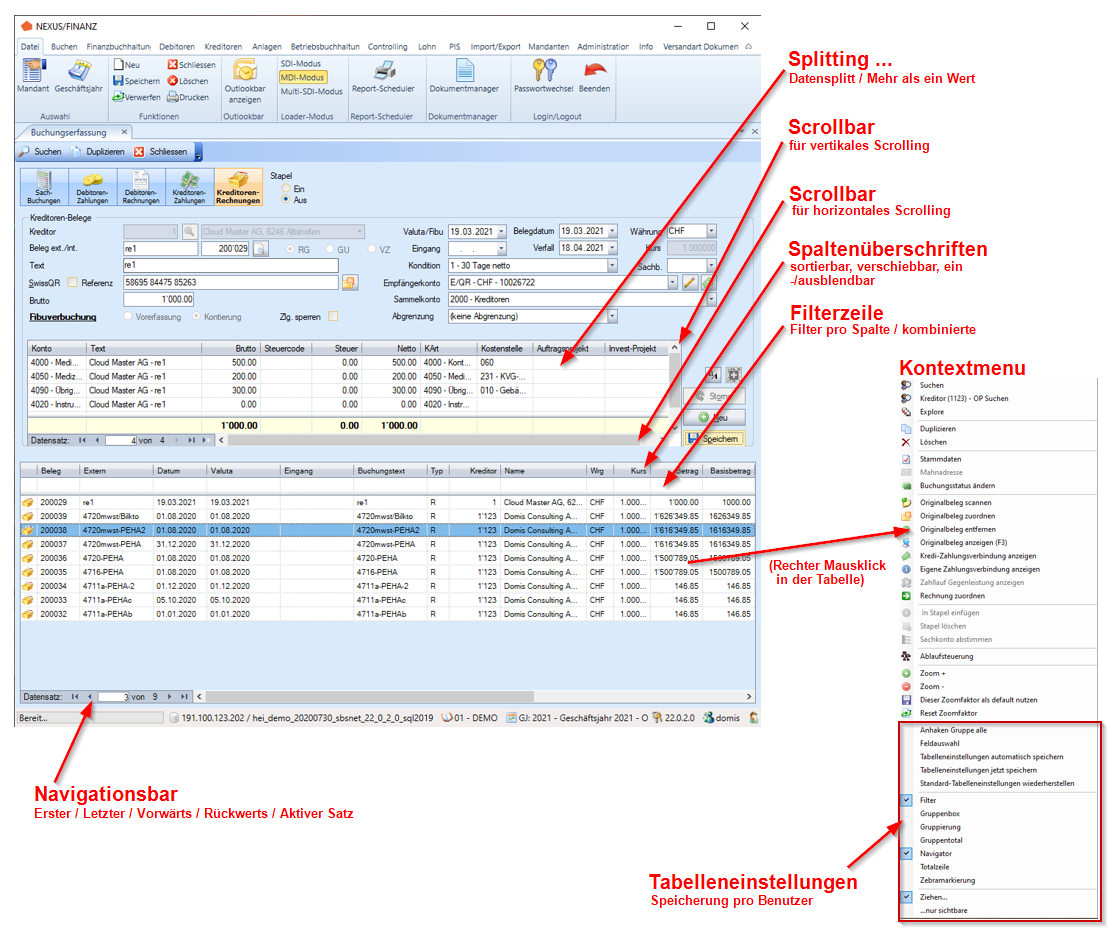
Task: Select Sach-Buchungen entry type
Action: click(44, 188)
